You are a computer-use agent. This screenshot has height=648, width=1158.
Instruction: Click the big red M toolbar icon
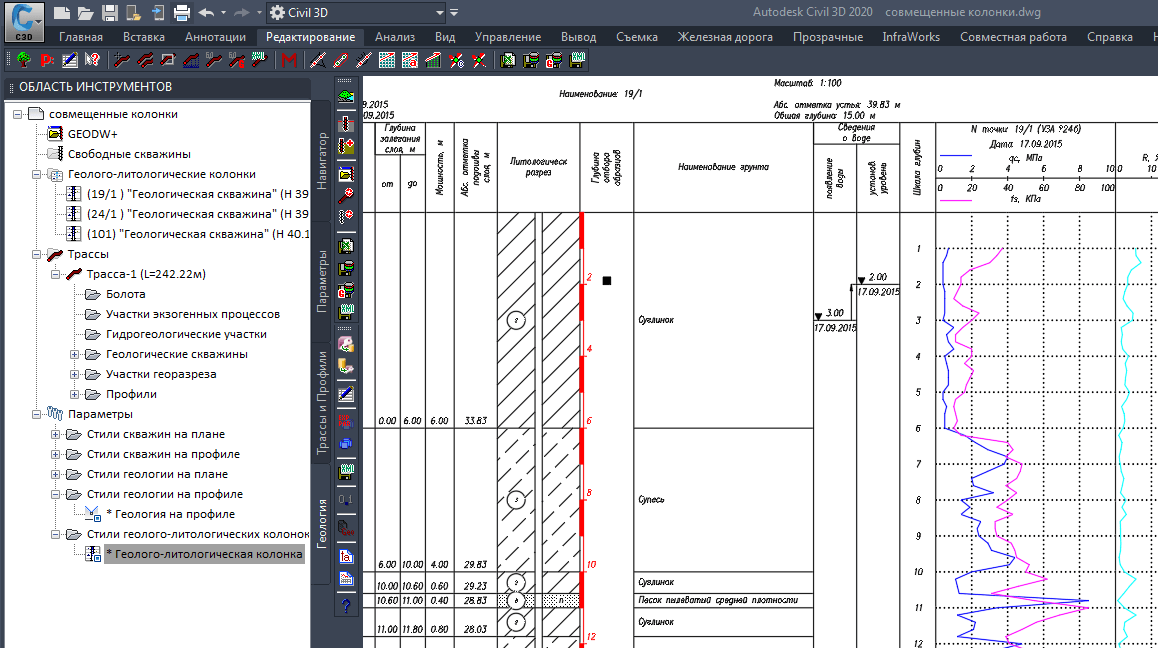coord(289,61)
